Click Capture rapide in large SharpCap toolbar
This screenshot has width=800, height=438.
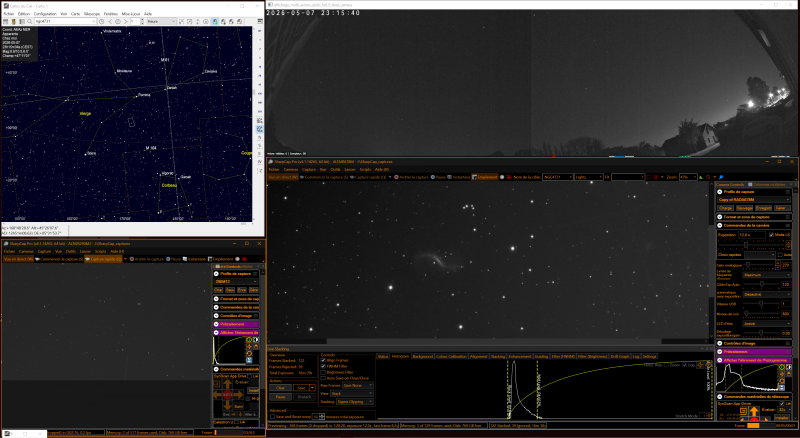(368, 177)
